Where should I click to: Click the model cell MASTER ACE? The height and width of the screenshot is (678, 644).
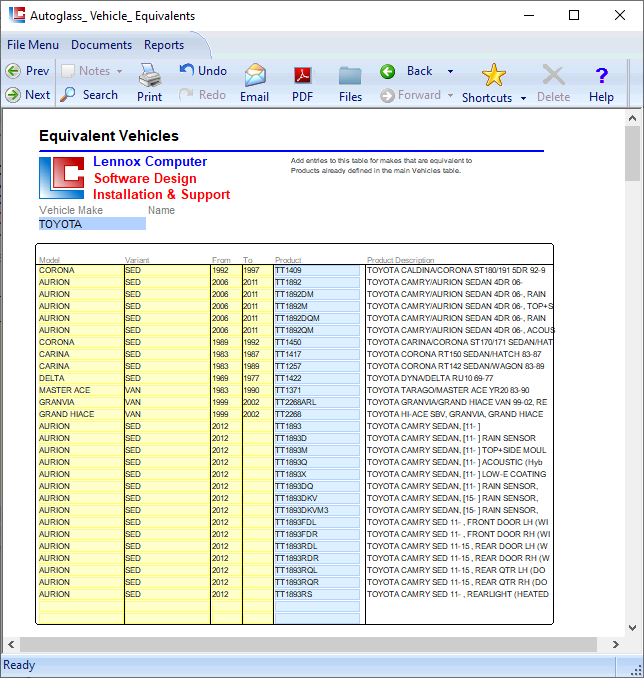(x=81, y=390)
